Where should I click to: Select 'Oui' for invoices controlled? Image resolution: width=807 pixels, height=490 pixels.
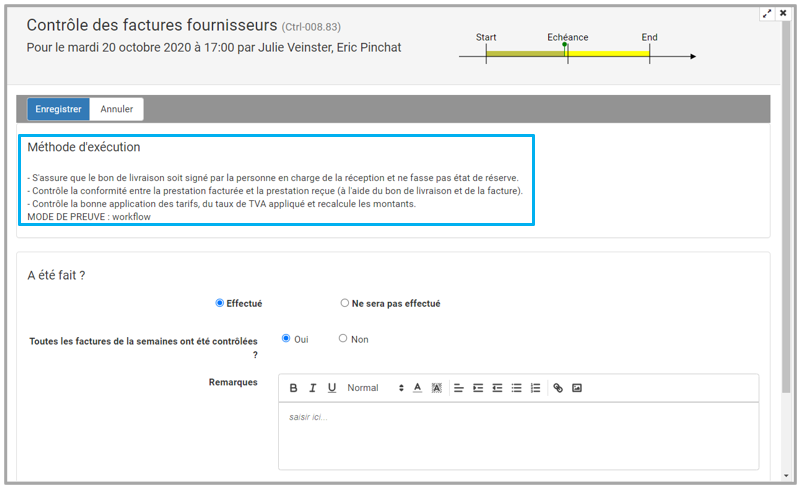point(286,339)
